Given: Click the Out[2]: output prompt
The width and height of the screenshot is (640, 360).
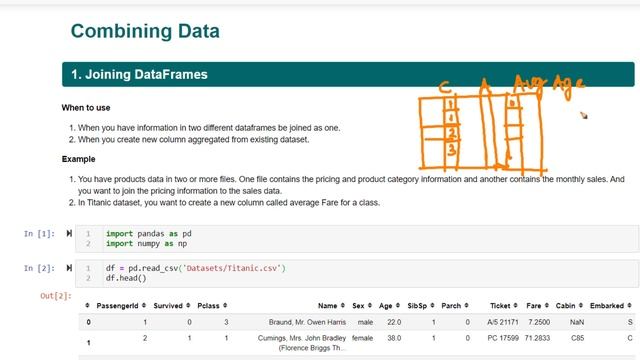Looking at the screenshot, I should [56, 296].
